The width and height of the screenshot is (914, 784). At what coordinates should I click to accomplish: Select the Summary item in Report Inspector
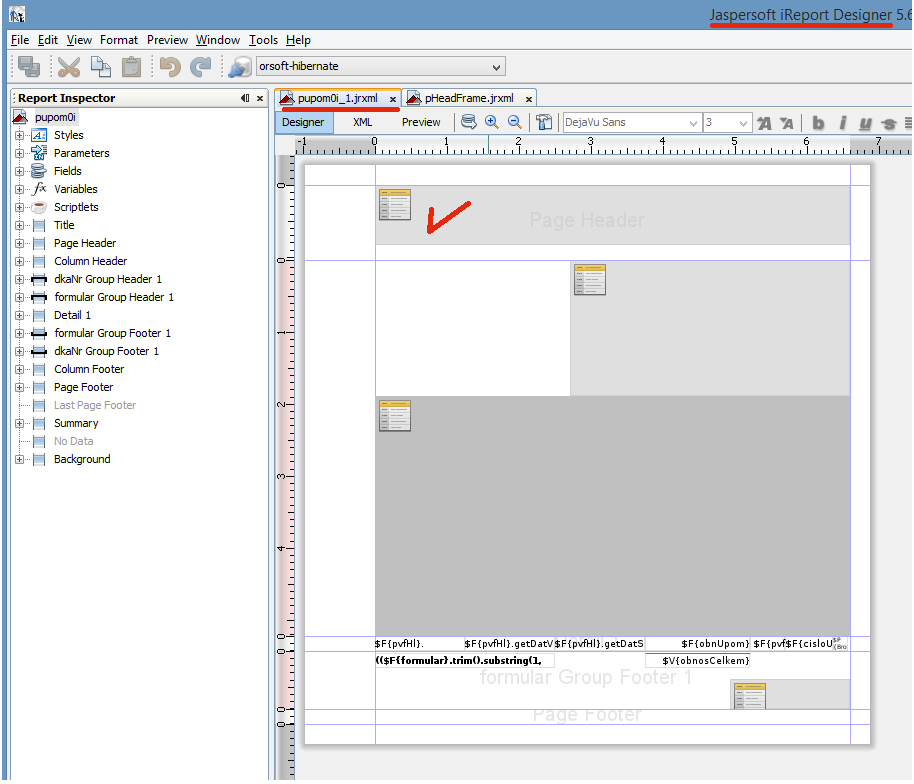point(75,423)
